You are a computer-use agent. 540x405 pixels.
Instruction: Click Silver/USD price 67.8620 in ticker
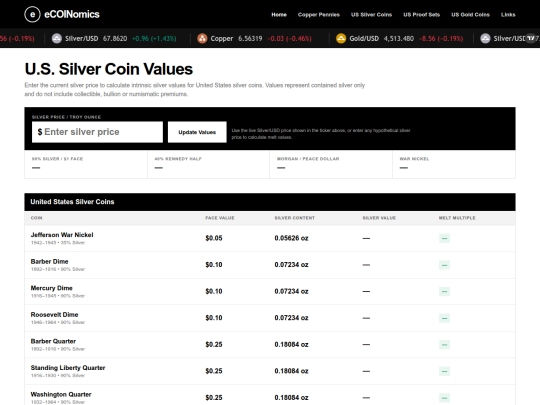[115, 38]
